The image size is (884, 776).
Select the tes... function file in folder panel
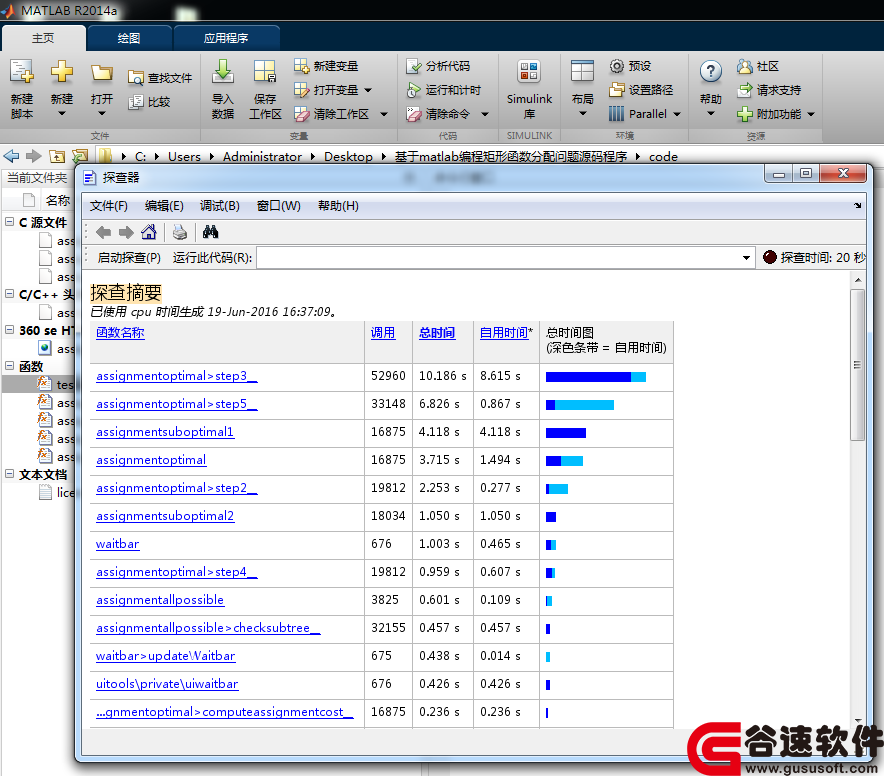[x=55, y=384]
